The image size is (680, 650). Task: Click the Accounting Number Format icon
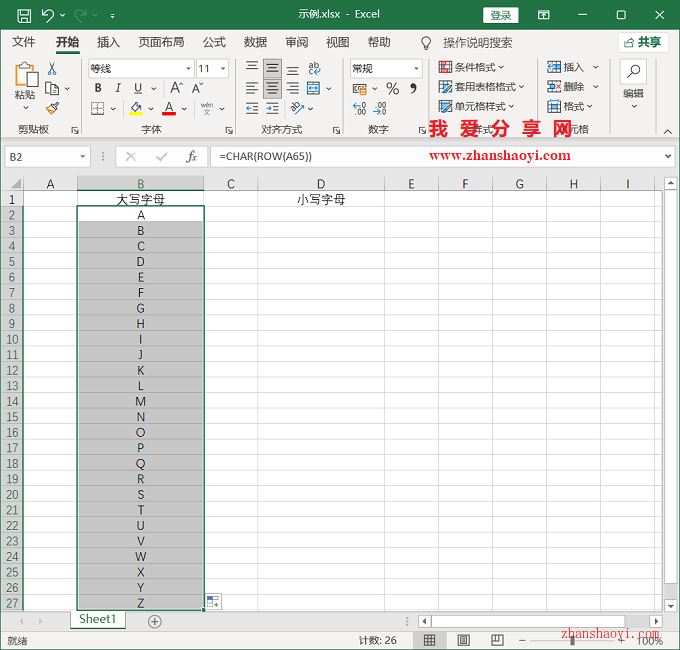tap(360, 88)
